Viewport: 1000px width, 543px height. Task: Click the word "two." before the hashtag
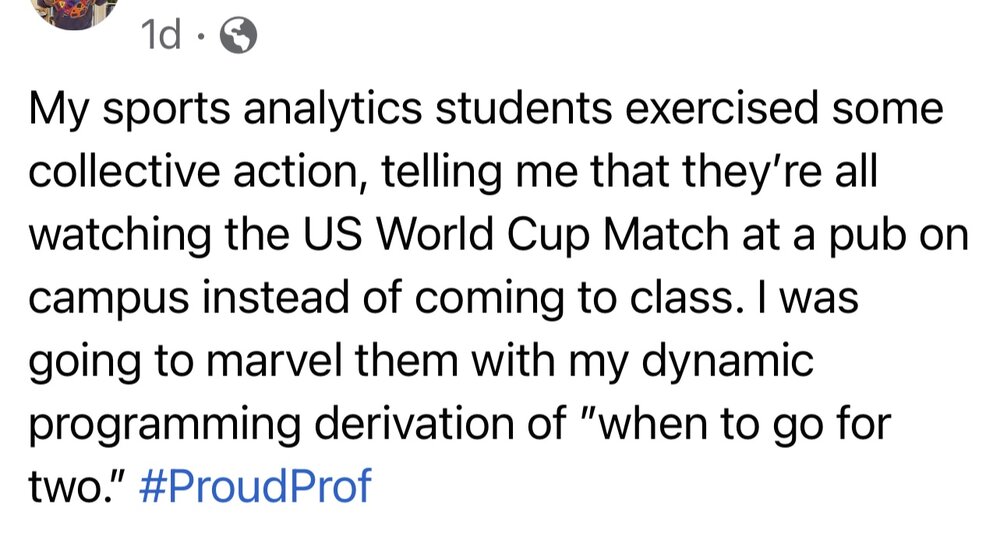coord(80,487)
